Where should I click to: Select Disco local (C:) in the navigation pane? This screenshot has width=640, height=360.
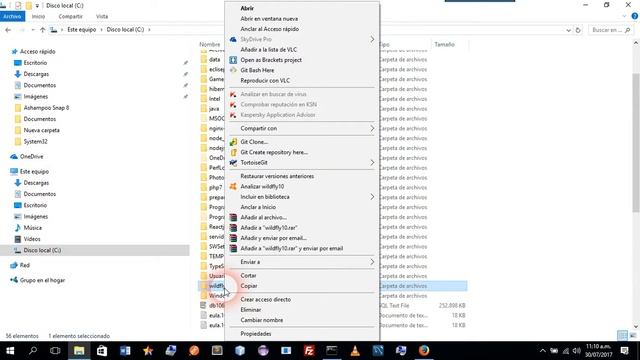(x=42, y=250)
